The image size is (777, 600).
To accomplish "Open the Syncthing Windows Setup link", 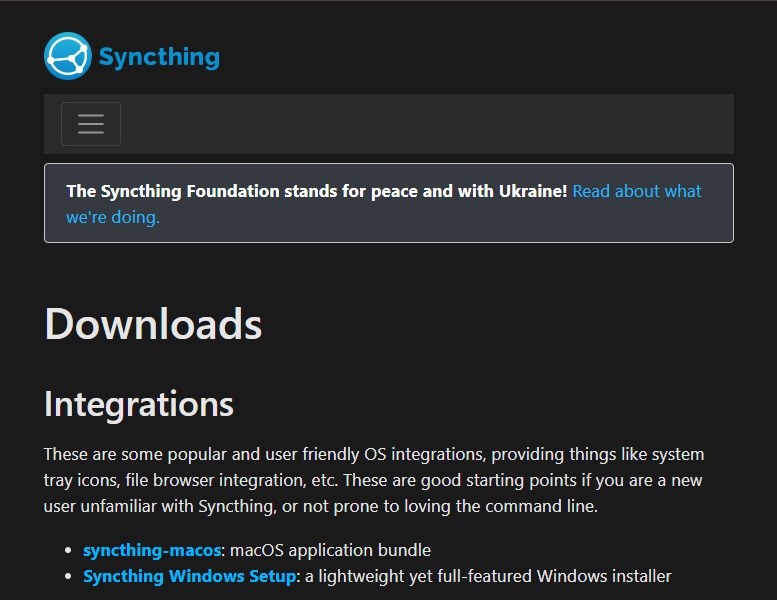I will 189,576.
